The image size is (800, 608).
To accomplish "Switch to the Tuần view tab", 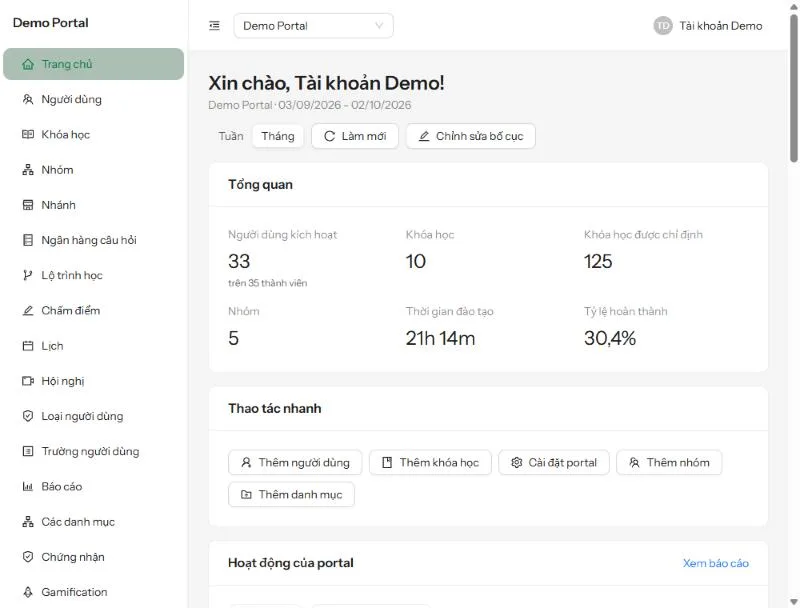I will (x=231, y=136).
